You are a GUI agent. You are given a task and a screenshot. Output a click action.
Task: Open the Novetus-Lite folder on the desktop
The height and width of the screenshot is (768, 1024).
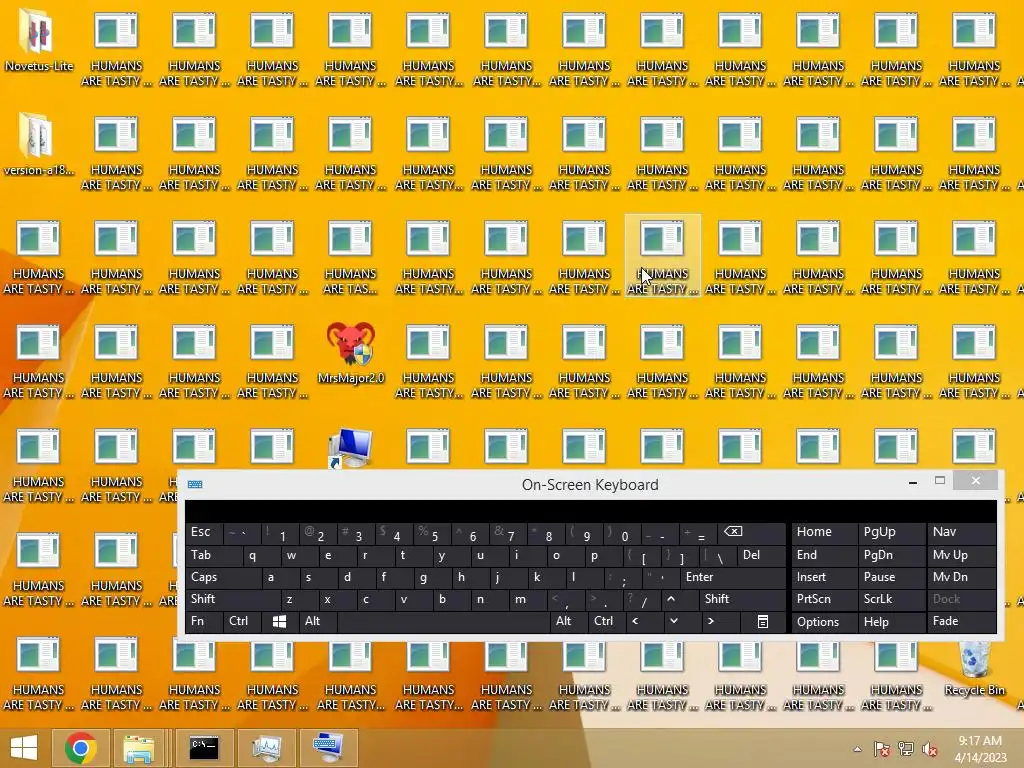point(38,39)
